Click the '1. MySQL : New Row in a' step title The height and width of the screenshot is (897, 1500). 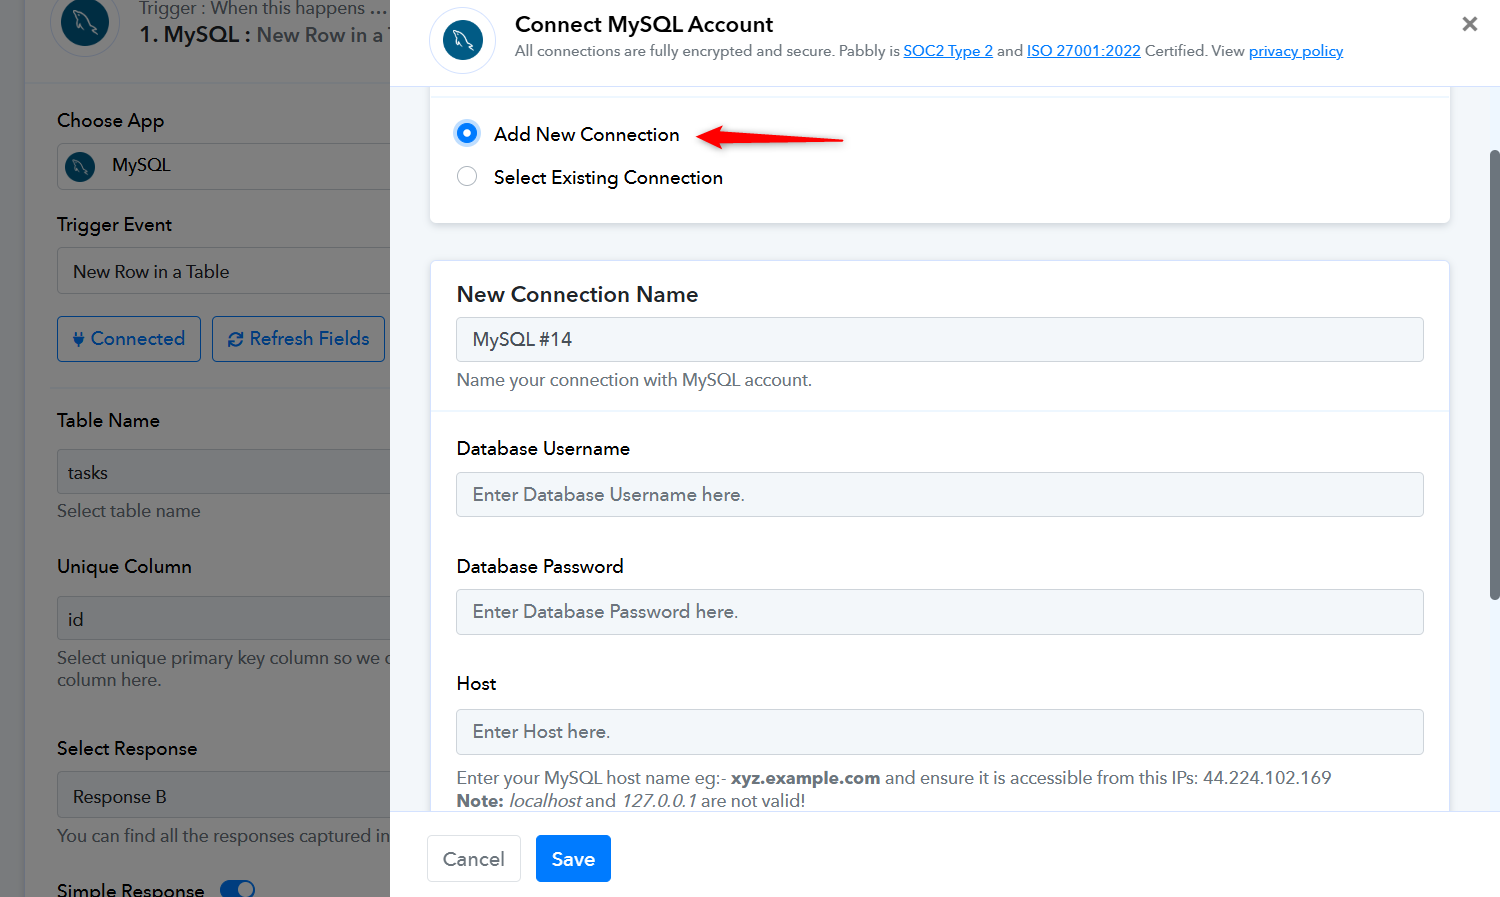point(262,35)
